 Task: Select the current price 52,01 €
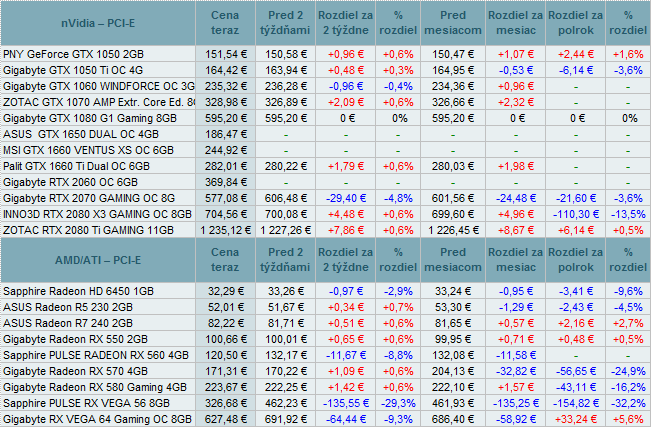point(225,307)
